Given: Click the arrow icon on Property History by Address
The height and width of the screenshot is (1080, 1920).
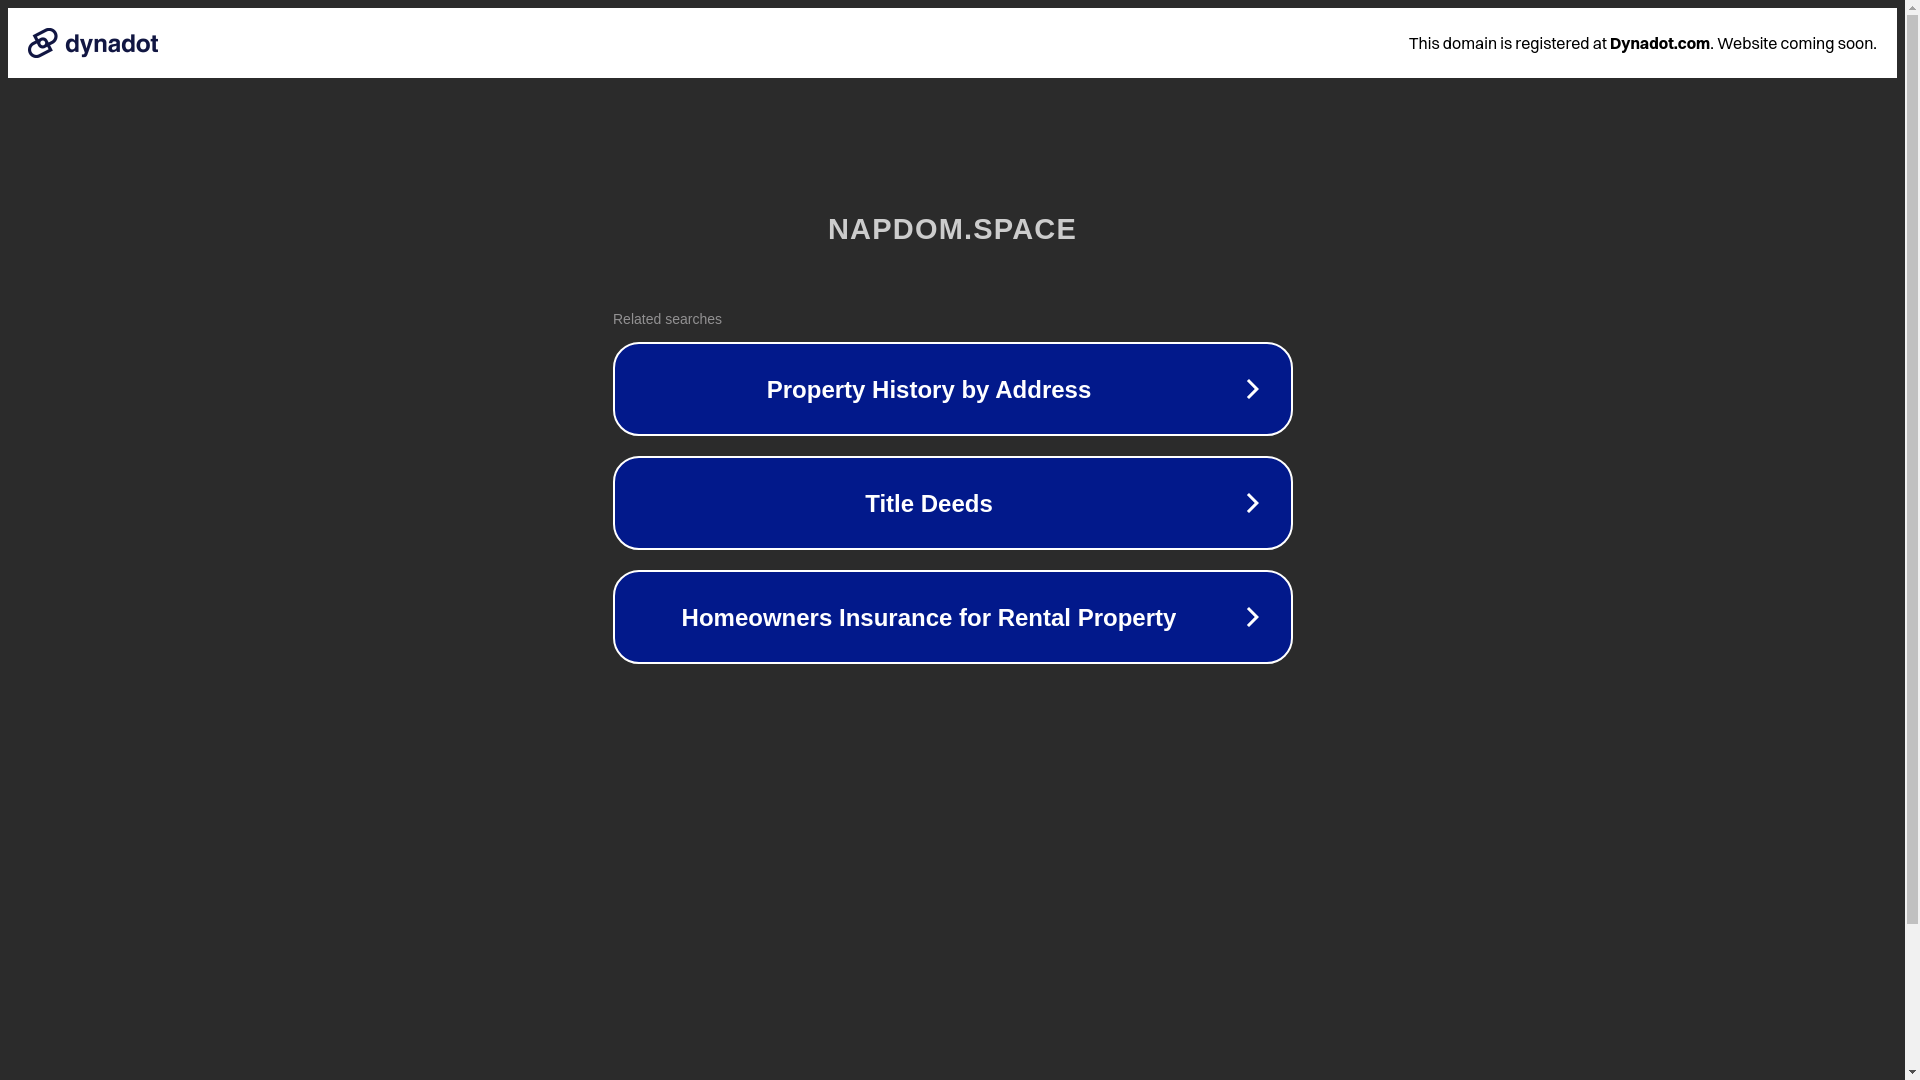Looking at the screenshot, I should pyautogui.click(x=1252, y=389).
